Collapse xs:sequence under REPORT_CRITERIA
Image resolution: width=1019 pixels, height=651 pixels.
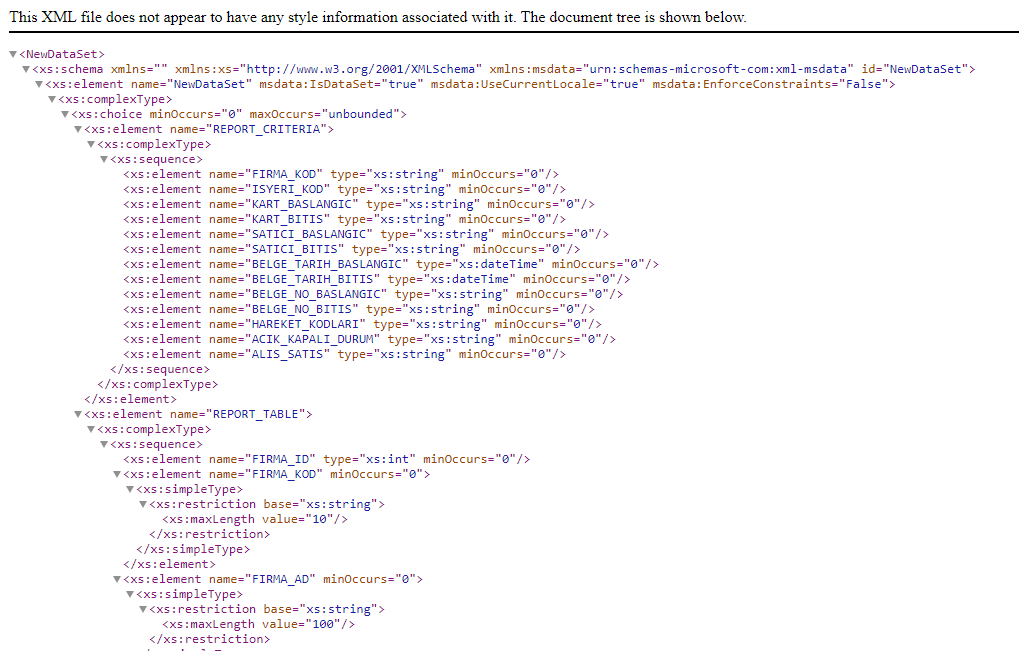point(104,159)
